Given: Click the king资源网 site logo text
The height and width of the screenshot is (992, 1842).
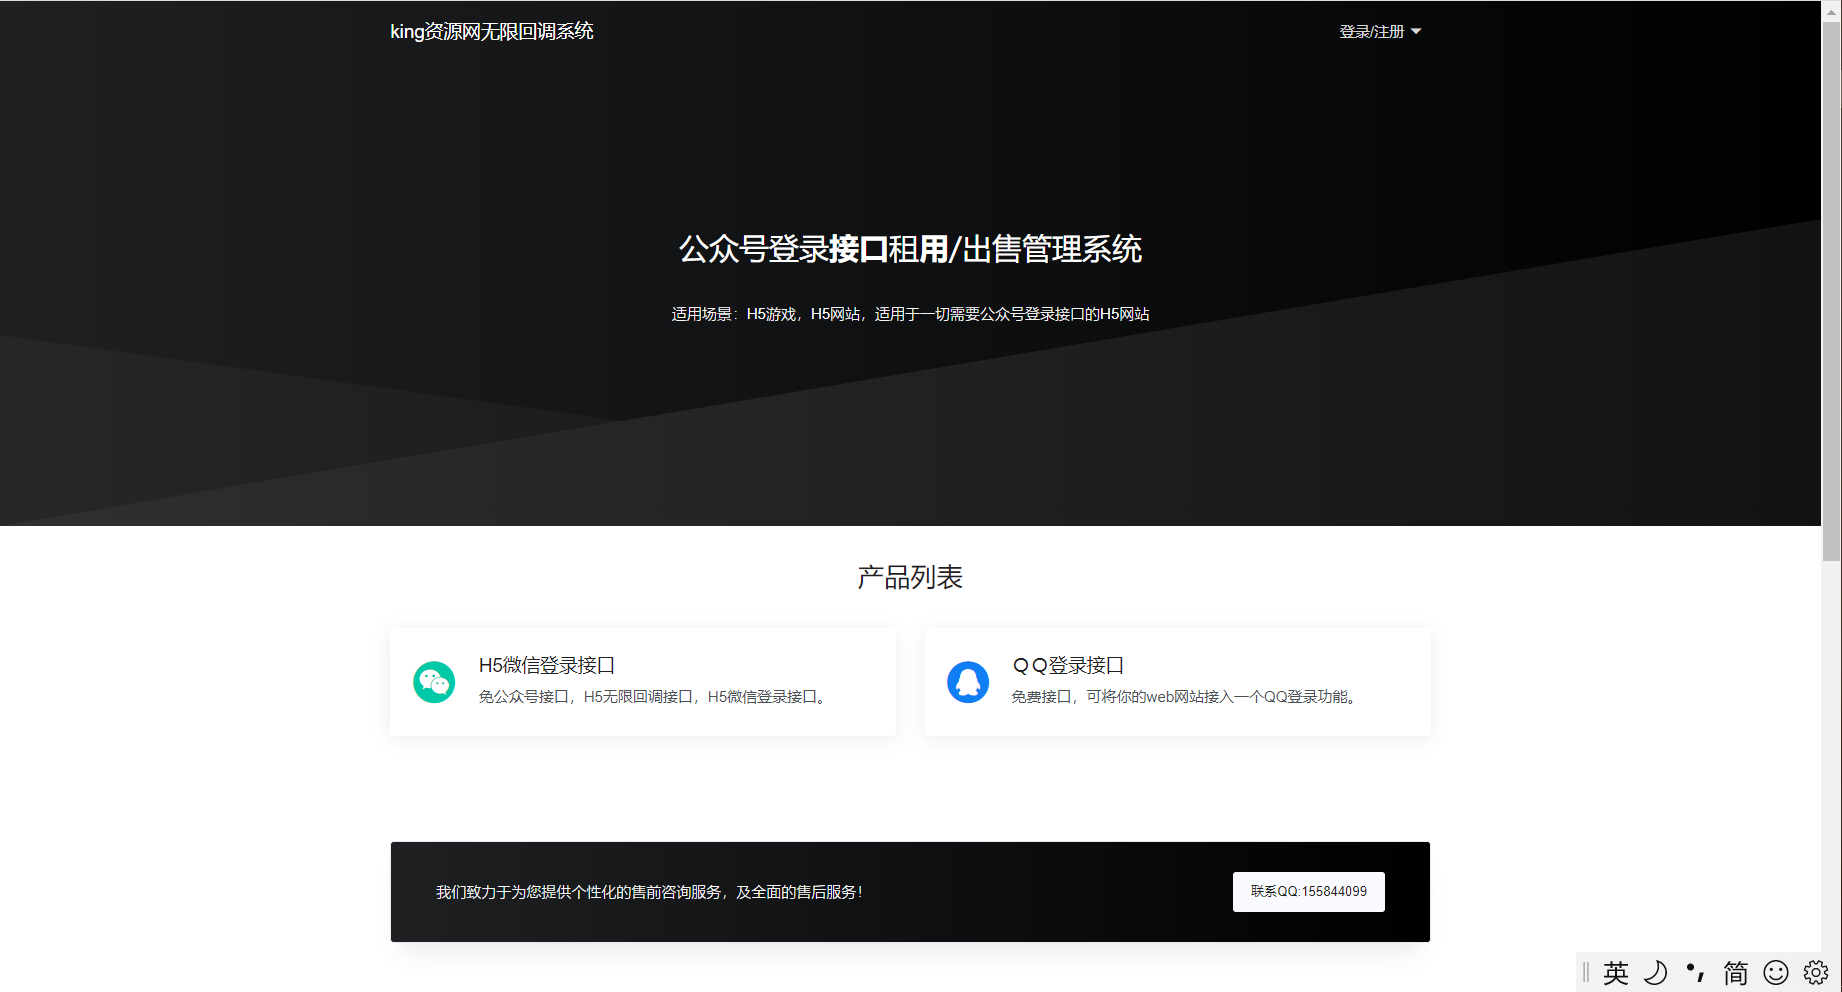Looking at the screenshot, I should coord(491,31).
